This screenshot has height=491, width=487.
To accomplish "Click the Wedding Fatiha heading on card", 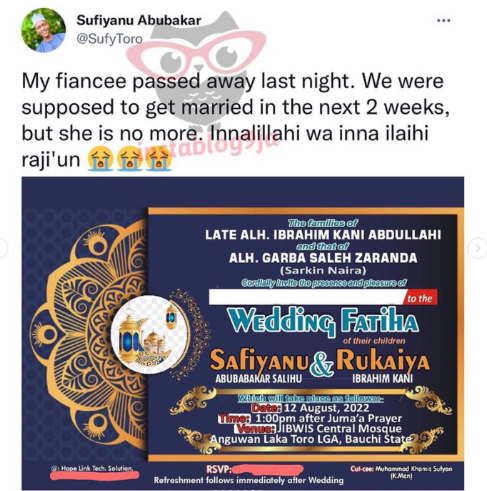I will click(323, 321).
